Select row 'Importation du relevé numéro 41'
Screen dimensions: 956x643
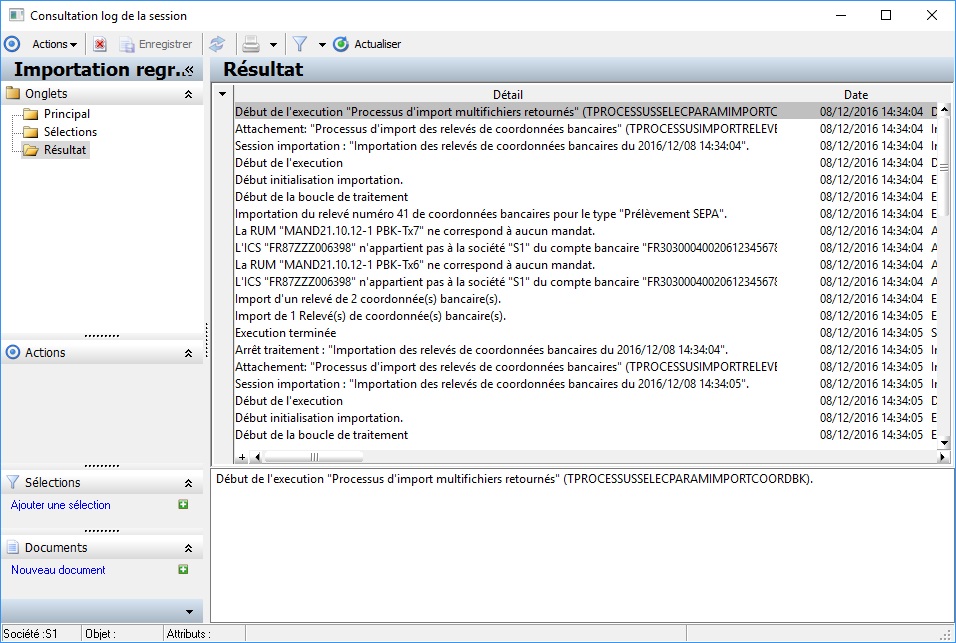585,214
